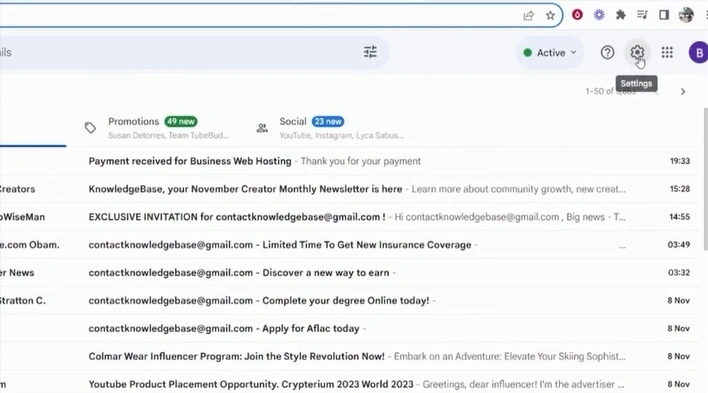The height and width of the screenshot is (393, 708).
Task: Open the Chrome profile picture
Action: tap(686, 15)
